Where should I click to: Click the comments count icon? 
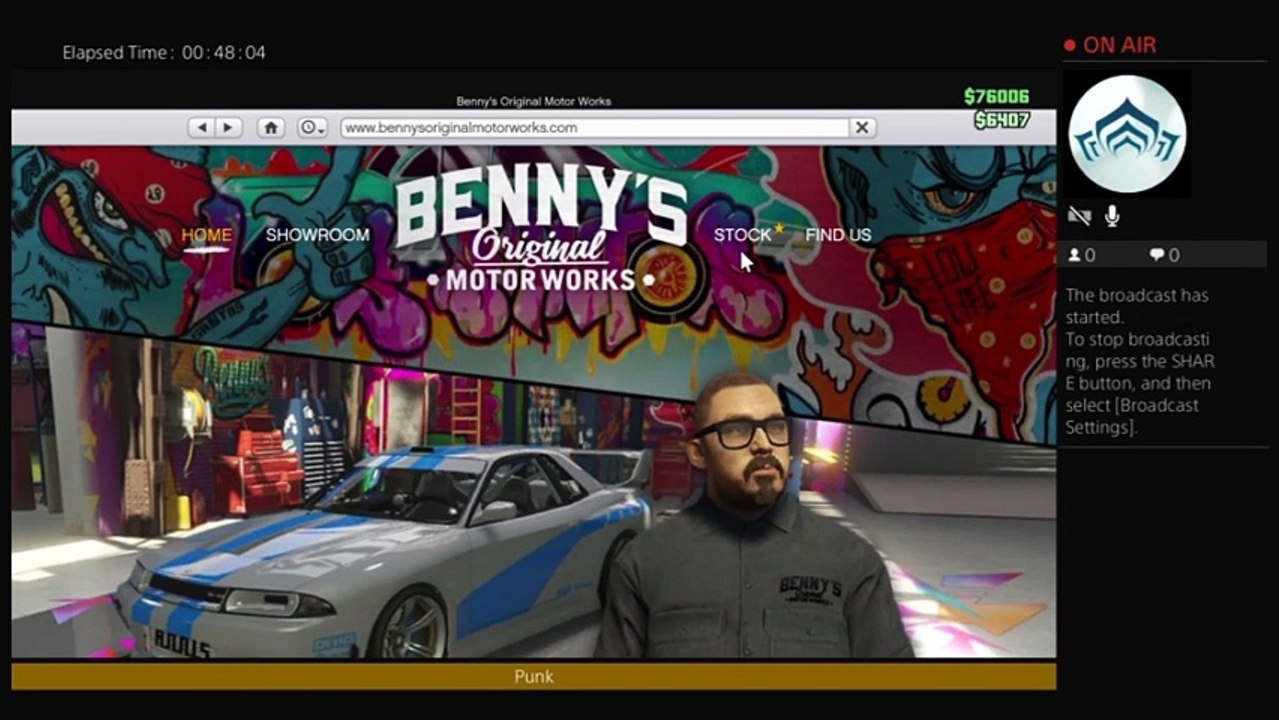pos(1157,255)
